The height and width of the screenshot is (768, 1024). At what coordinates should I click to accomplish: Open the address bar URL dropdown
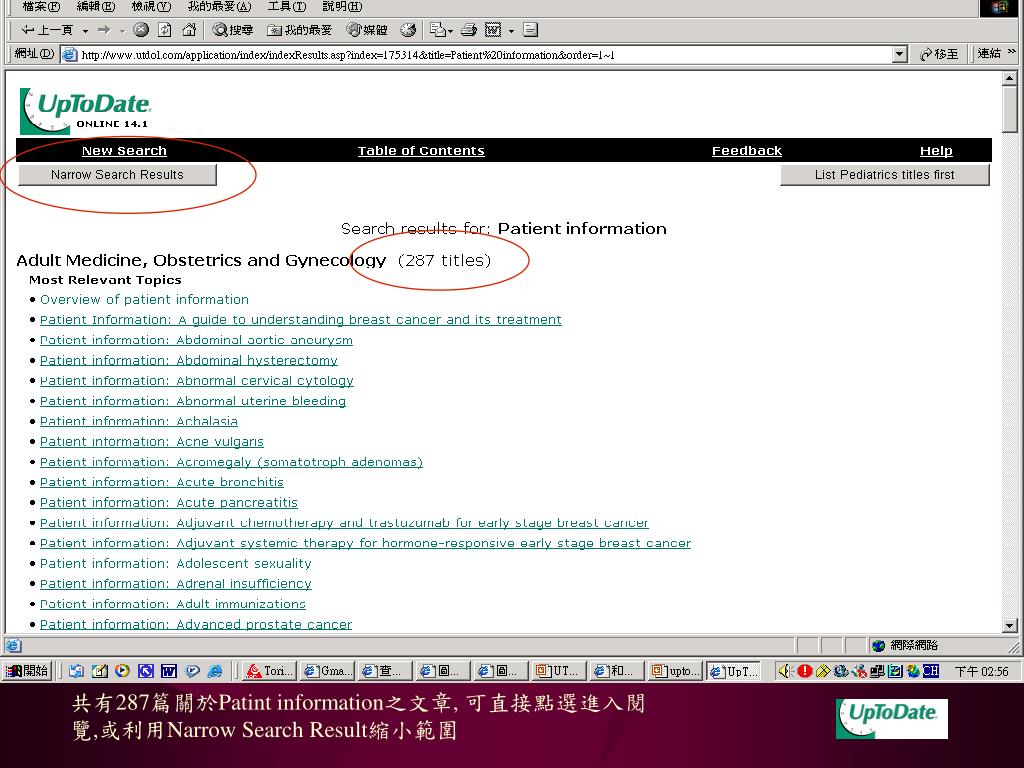(x=899, y=54)
